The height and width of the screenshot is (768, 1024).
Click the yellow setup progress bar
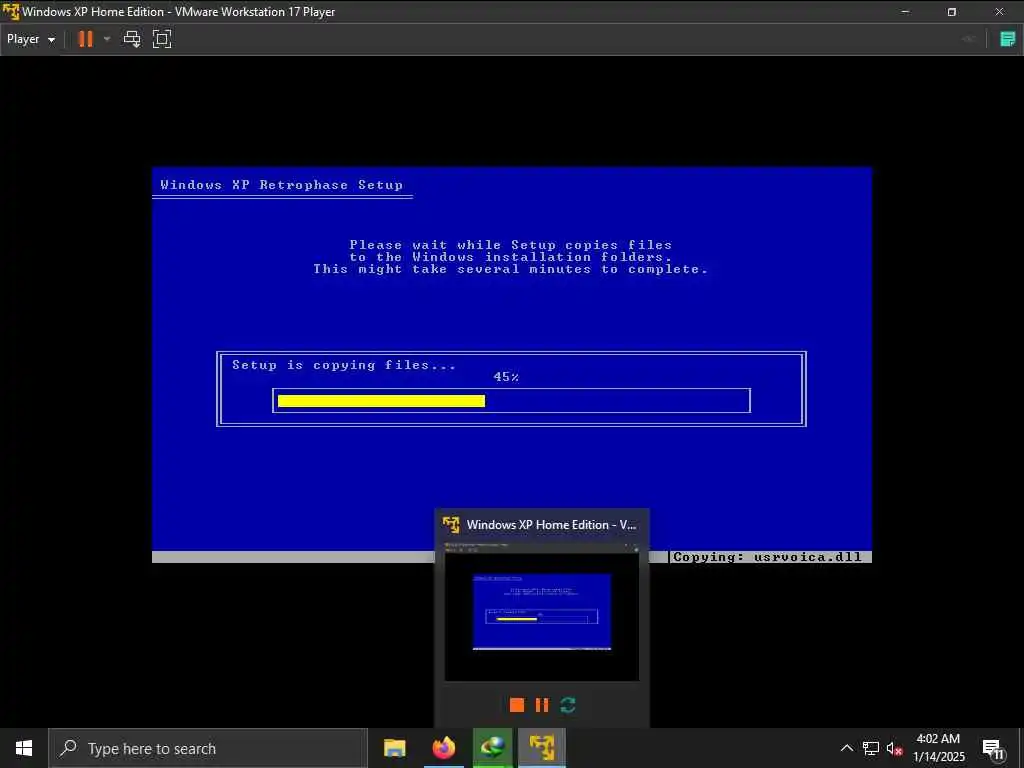click(x=381, y=401)
